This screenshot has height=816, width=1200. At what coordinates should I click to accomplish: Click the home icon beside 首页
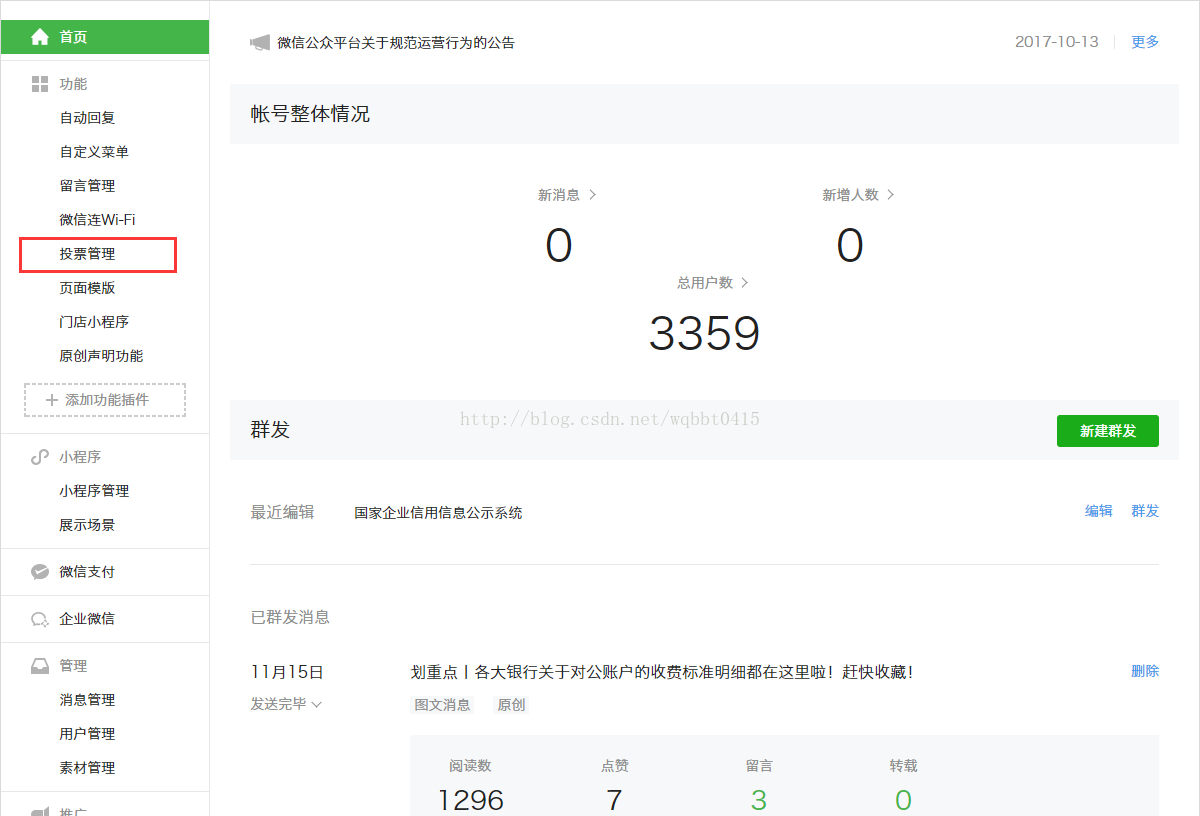(x=40, y=37)
